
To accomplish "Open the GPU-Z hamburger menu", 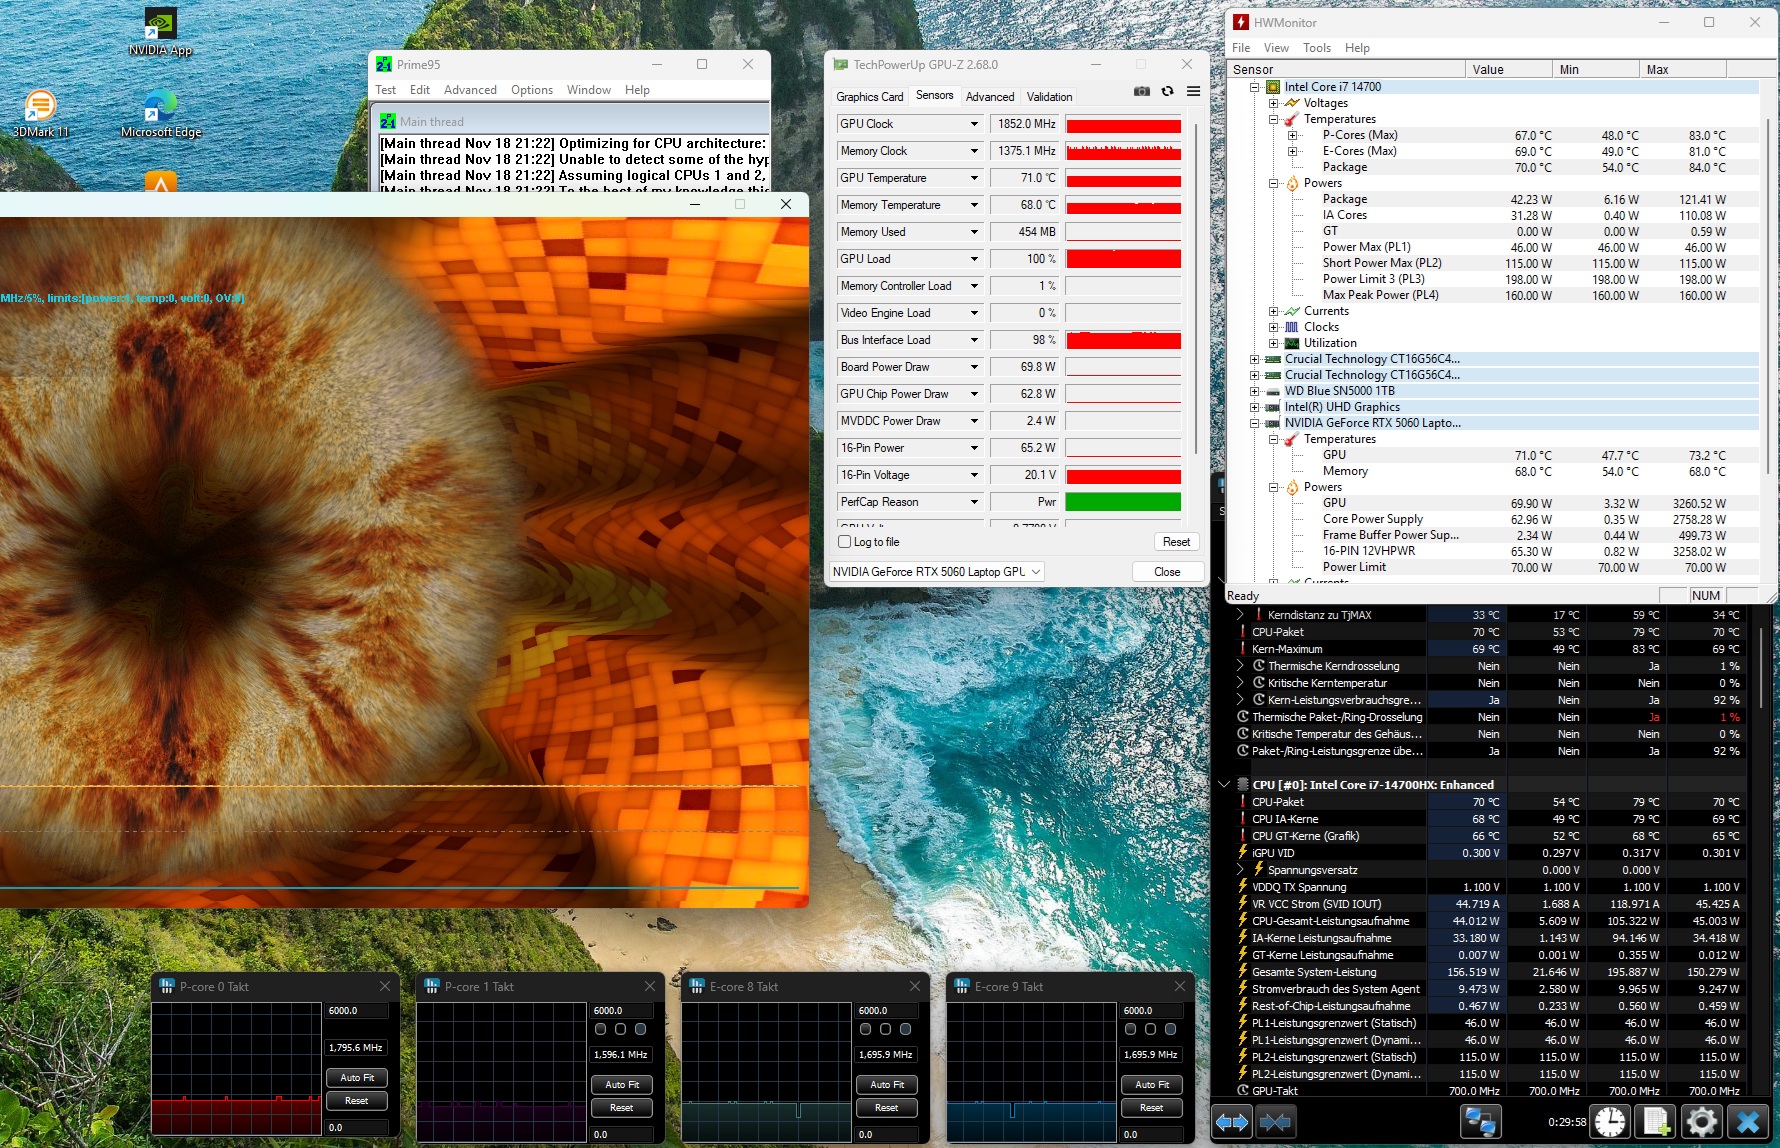I will (1193, 91).
